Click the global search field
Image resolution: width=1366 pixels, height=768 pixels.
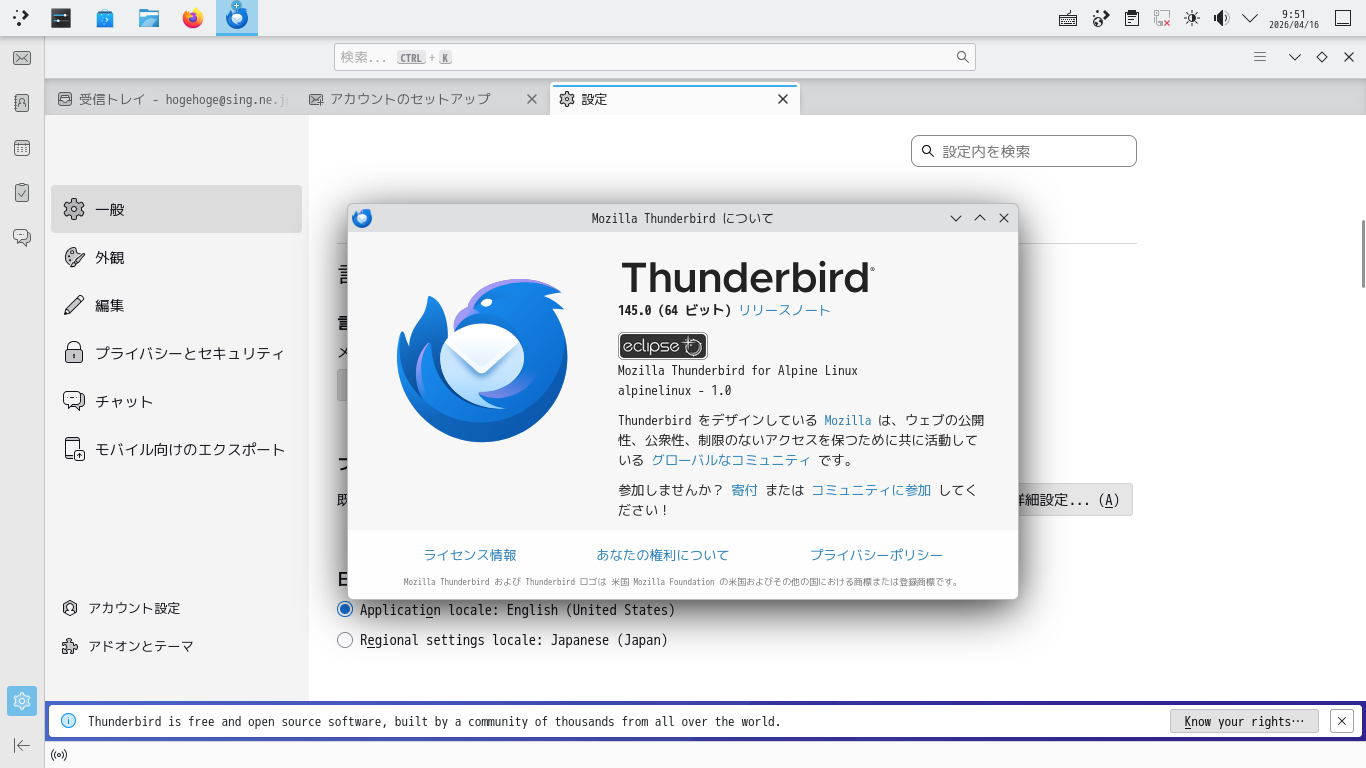tap(654, 57)
